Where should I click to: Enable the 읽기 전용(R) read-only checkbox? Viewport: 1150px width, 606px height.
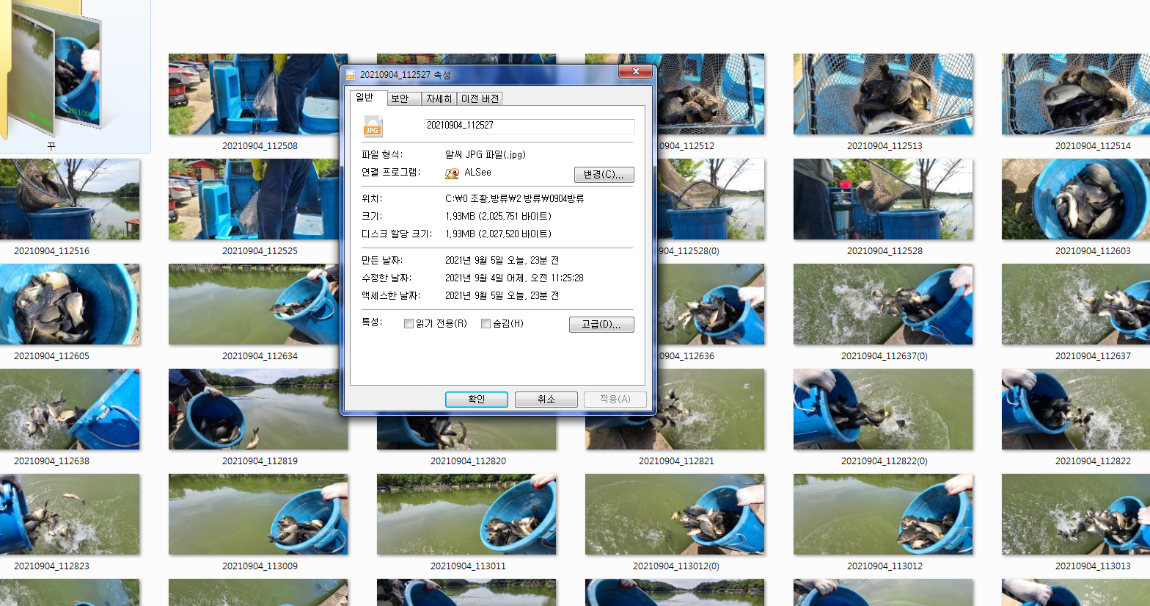(x=408, y=323)
